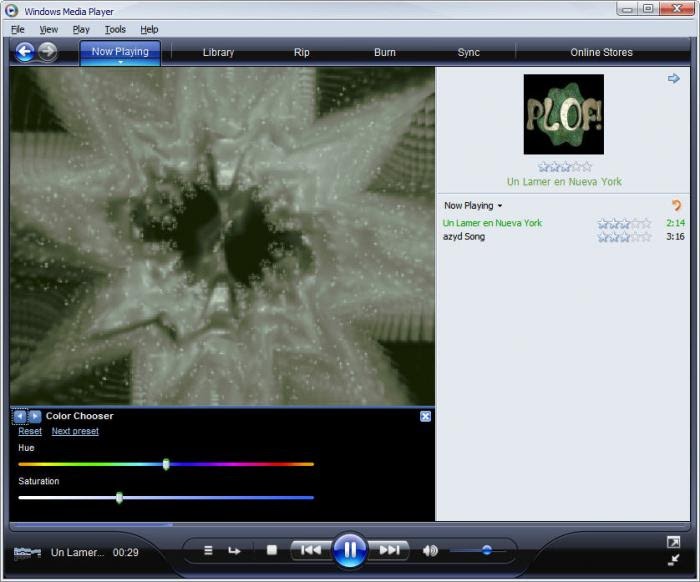700x582 pixels.
Task: Click the volume slider knob
Action: pyautogui.click(x=487, y=550)
